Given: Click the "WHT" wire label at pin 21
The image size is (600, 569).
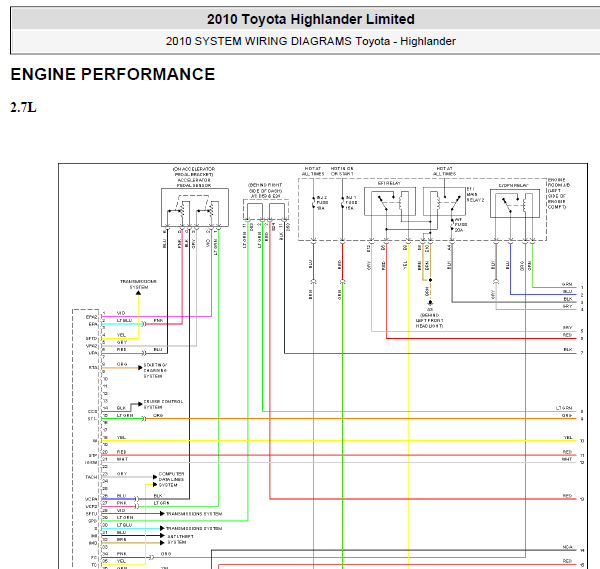Looking at the screenshot, I should [122, 459].
